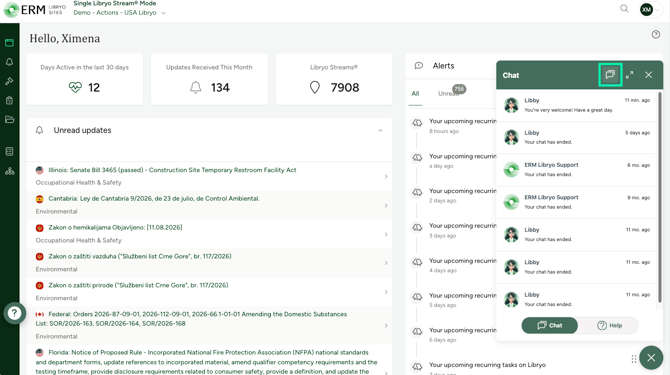
Task: Open the clipboard tasks icon in sidebar
Action: point(9,100)
